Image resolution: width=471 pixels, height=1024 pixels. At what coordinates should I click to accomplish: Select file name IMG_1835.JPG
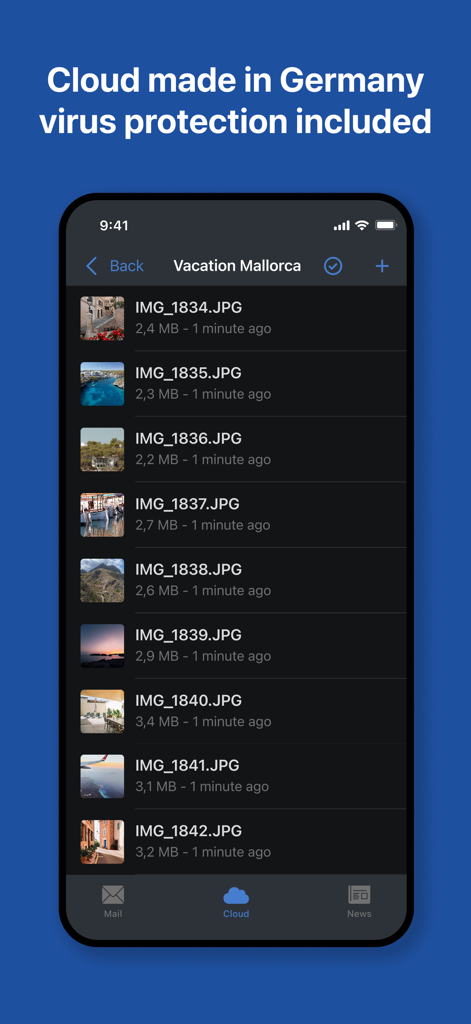[x=188, y=373]
